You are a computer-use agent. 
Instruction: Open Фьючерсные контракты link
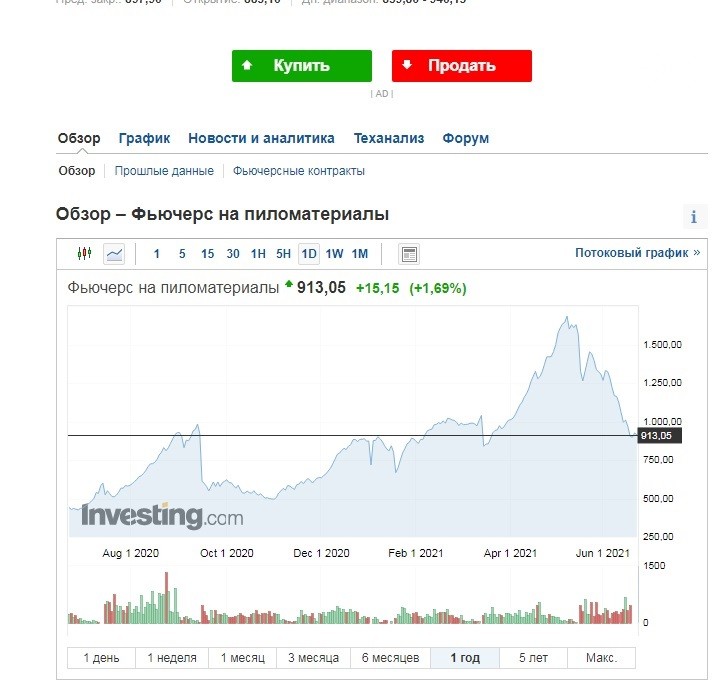[299, 171]
